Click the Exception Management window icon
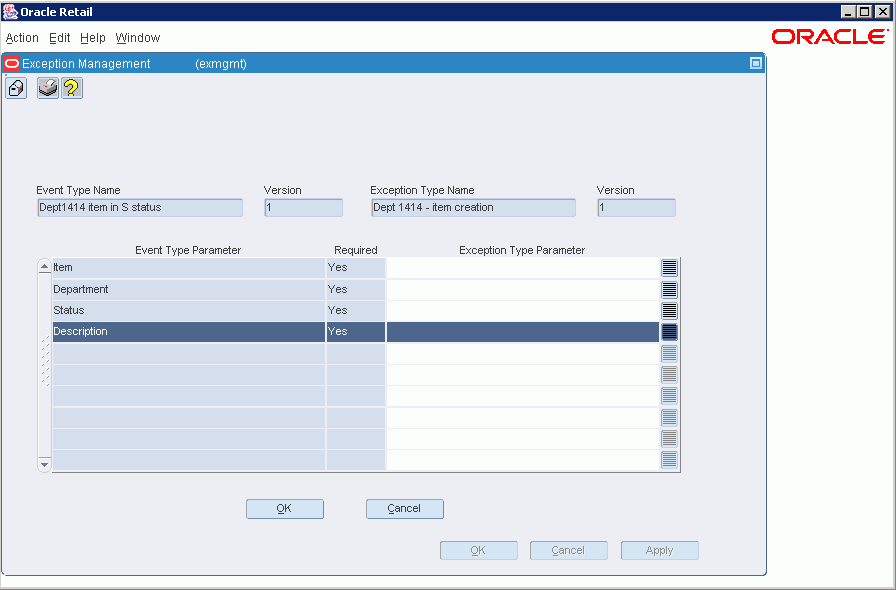Image resolution: width=896 pixels, height=590 pixels. pos(11,63)
